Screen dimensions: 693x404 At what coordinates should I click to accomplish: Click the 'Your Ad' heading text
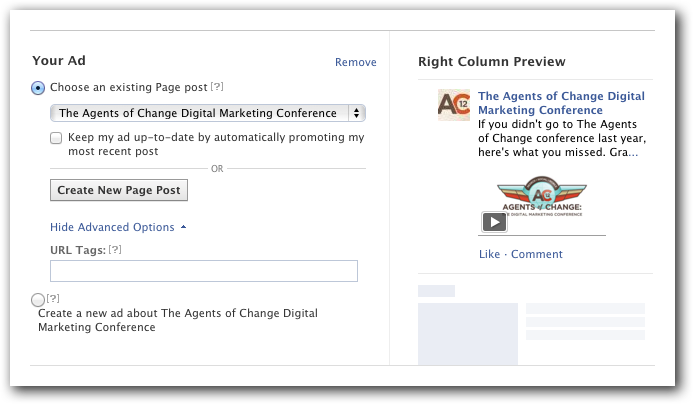[x=59, y=61]
